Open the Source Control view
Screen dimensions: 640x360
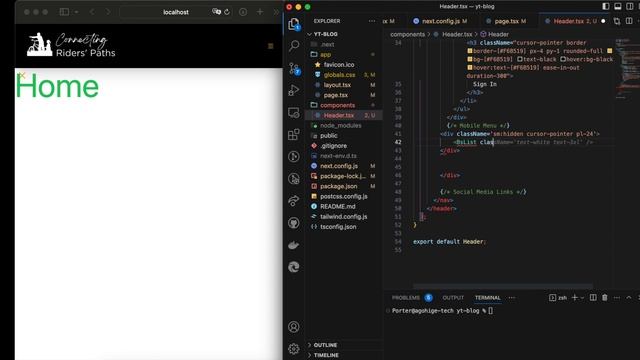[294, 68]
